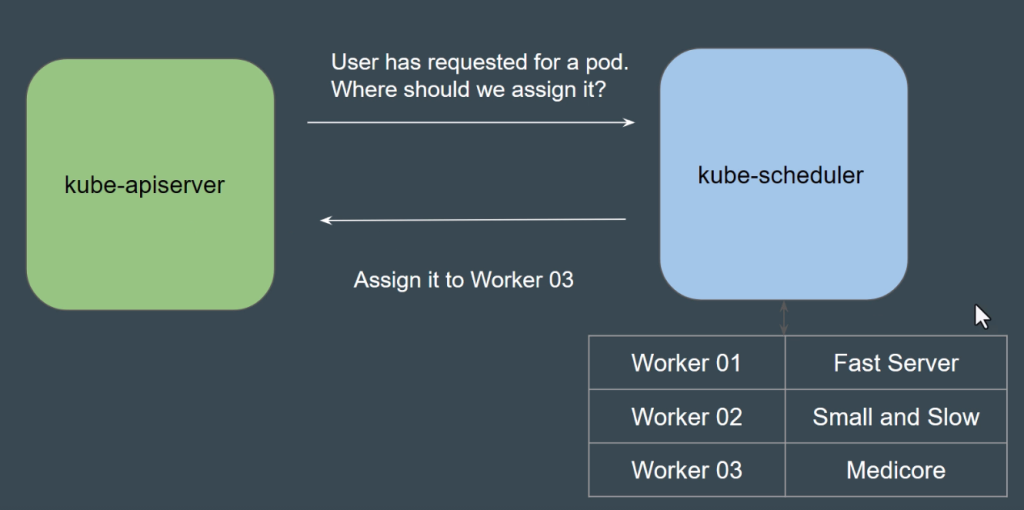Click the word "pod" in the request text

(606, 63)
